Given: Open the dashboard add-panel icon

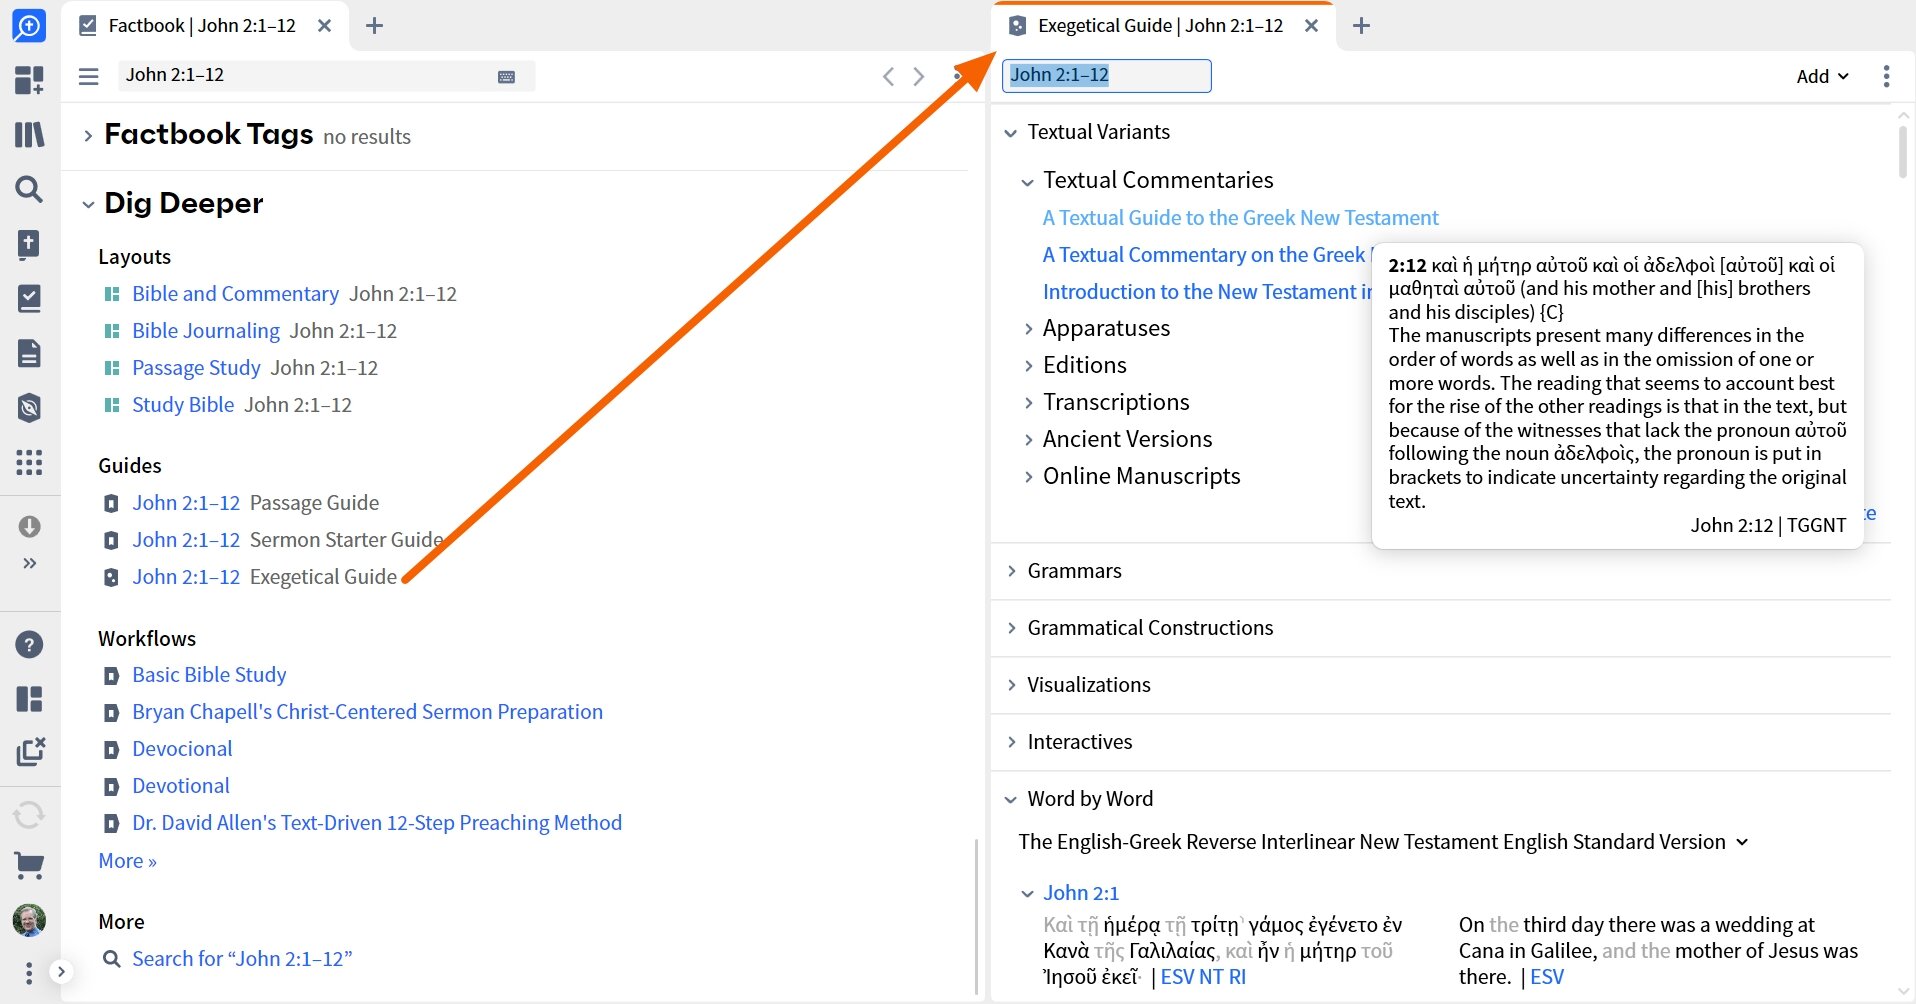Looking at the screenshot, I should coord(29,80).
